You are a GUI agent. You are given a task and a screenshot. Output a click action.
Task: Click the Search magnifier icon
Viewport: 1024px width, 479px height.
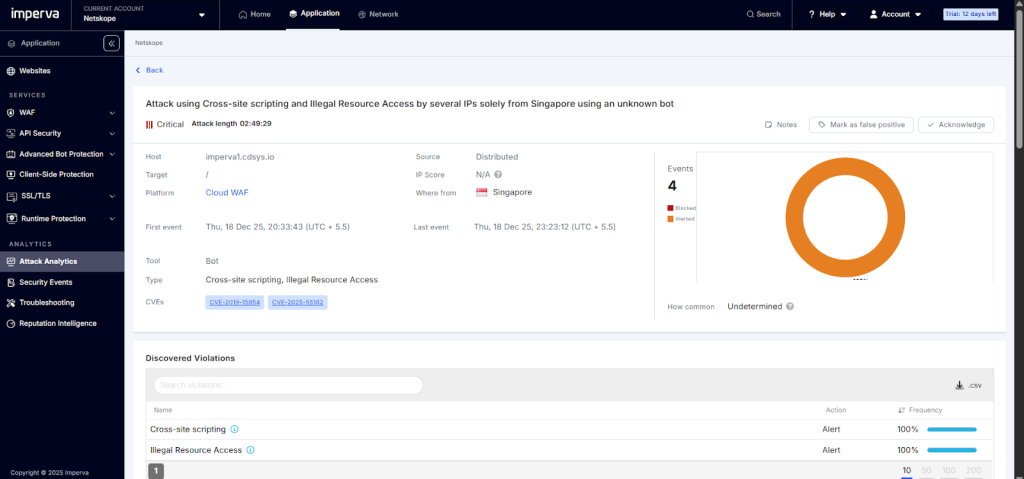tap(750, 14)
